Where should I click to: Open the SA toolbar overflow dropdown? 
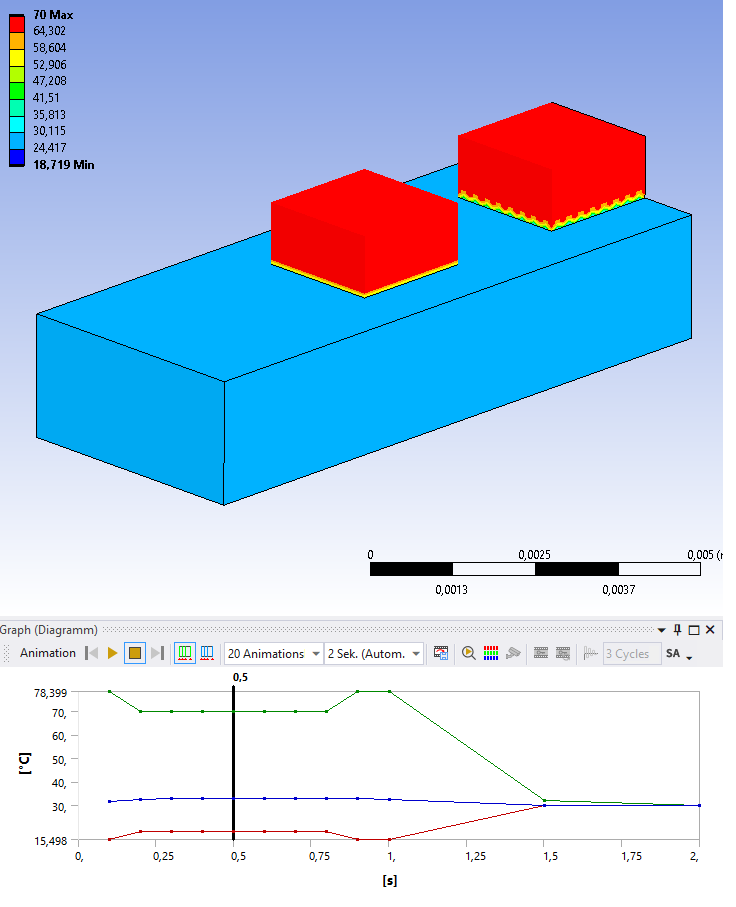pyautogui.click(x=689, y=657)
